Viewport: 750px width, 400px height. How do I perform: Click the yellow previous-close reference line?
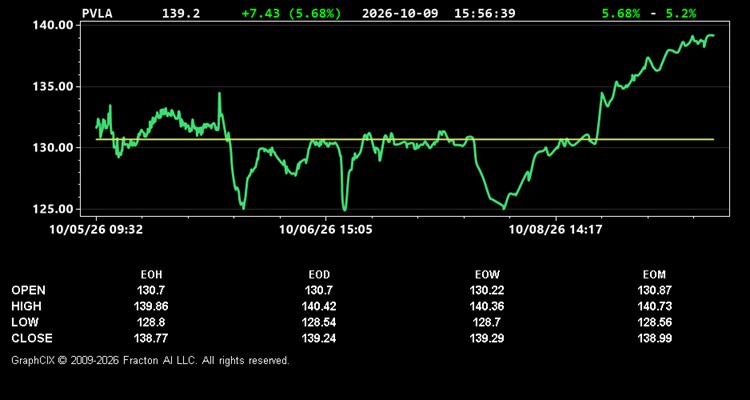pos(405,139)
